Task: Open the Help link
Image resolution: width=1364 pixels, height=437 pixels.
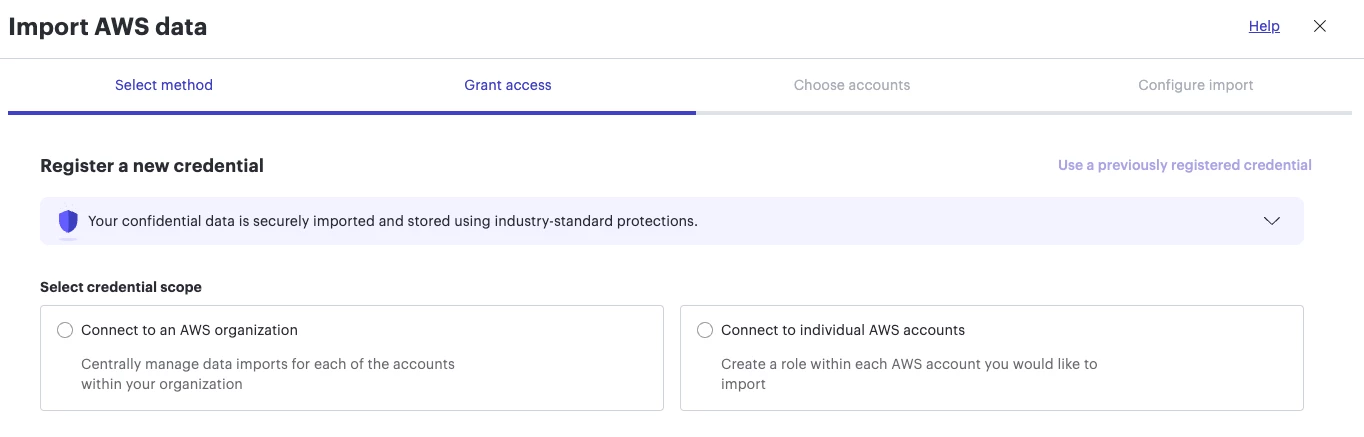Action: [1264, 27]
